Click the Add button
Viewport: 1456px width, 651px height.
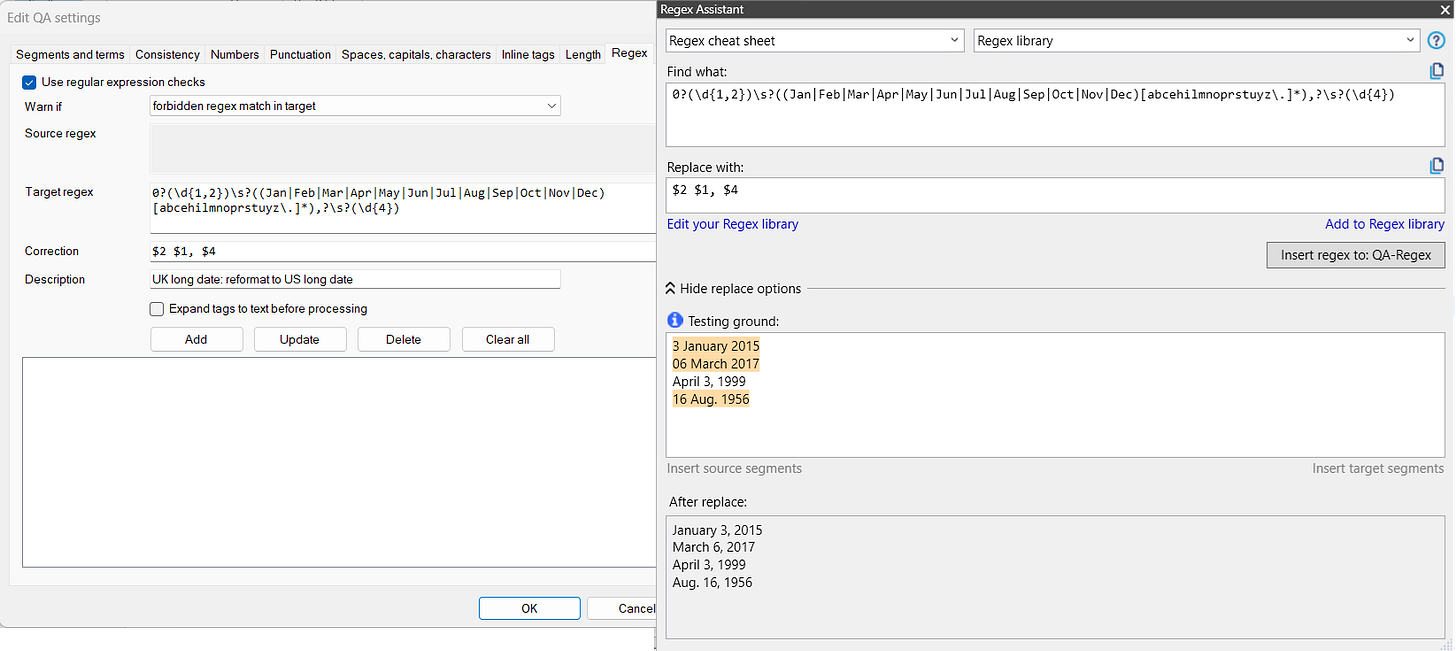click(x=196, y=339)
